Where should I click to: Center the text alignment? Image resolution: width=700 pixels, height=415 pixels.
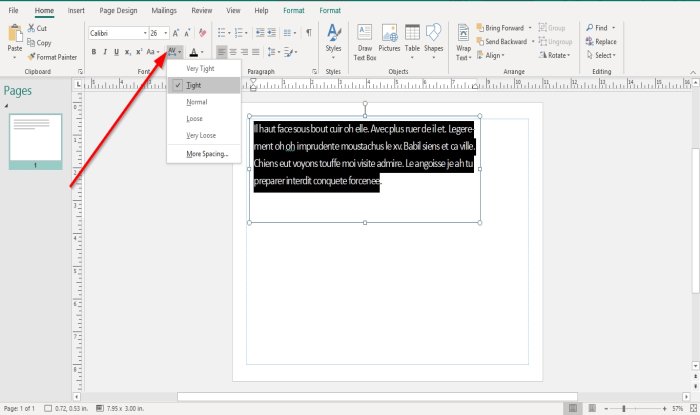click(233, 52)
